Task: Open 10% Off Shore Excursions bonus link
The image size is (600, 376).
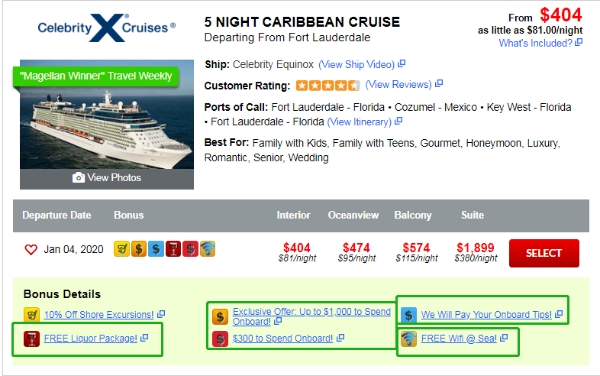Action: [x=99, y=315]
